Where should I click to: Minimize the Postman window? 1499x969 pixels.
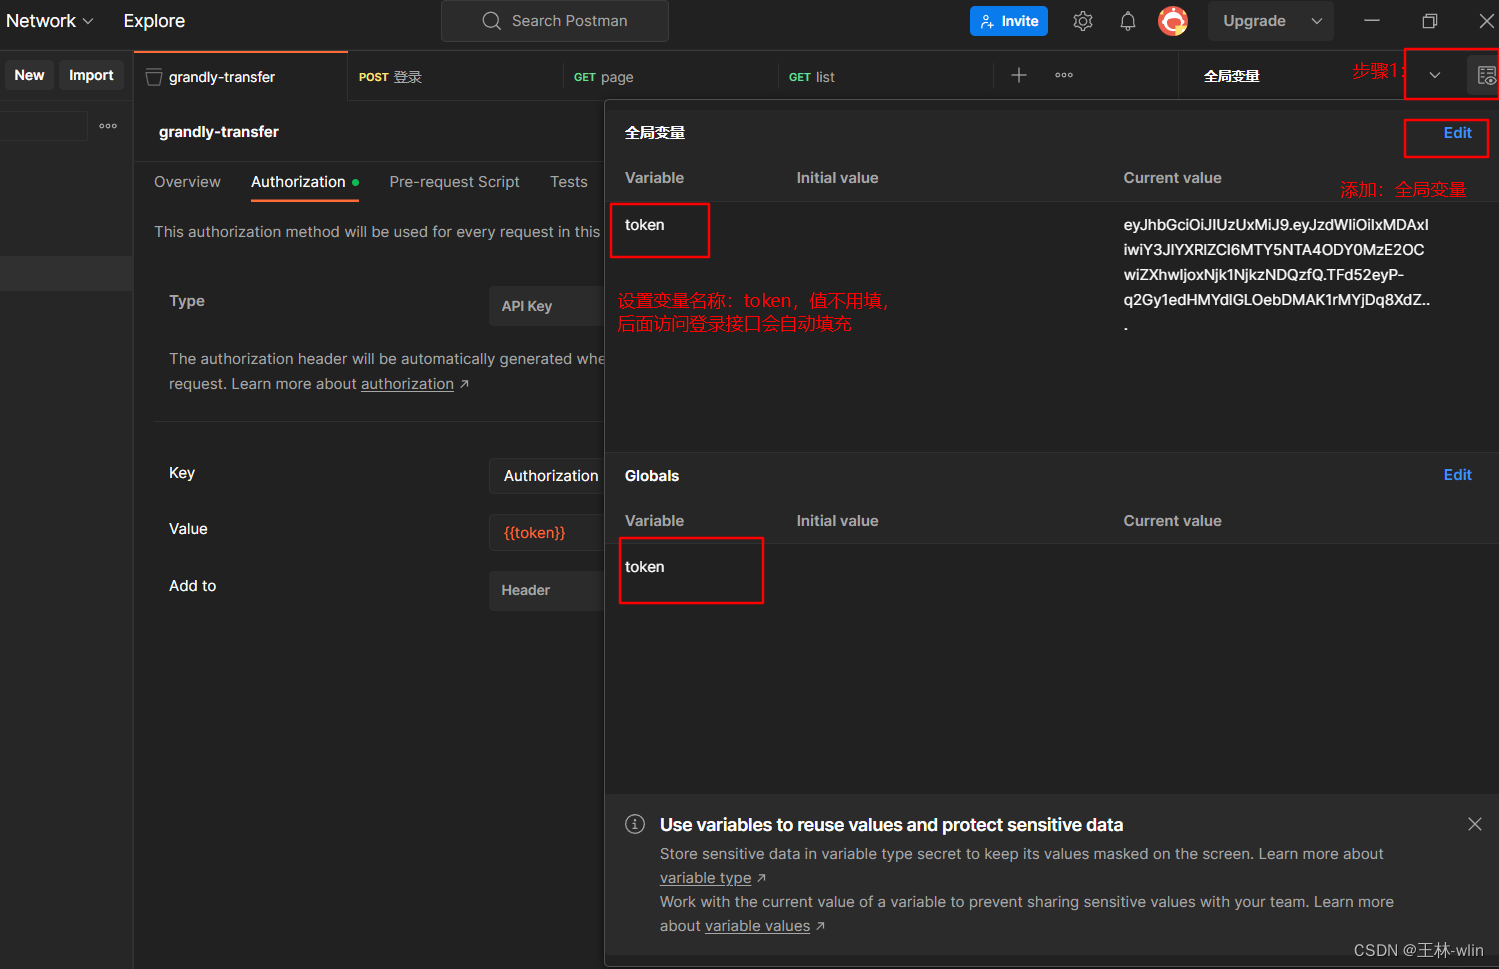[x=1372, y=21]
